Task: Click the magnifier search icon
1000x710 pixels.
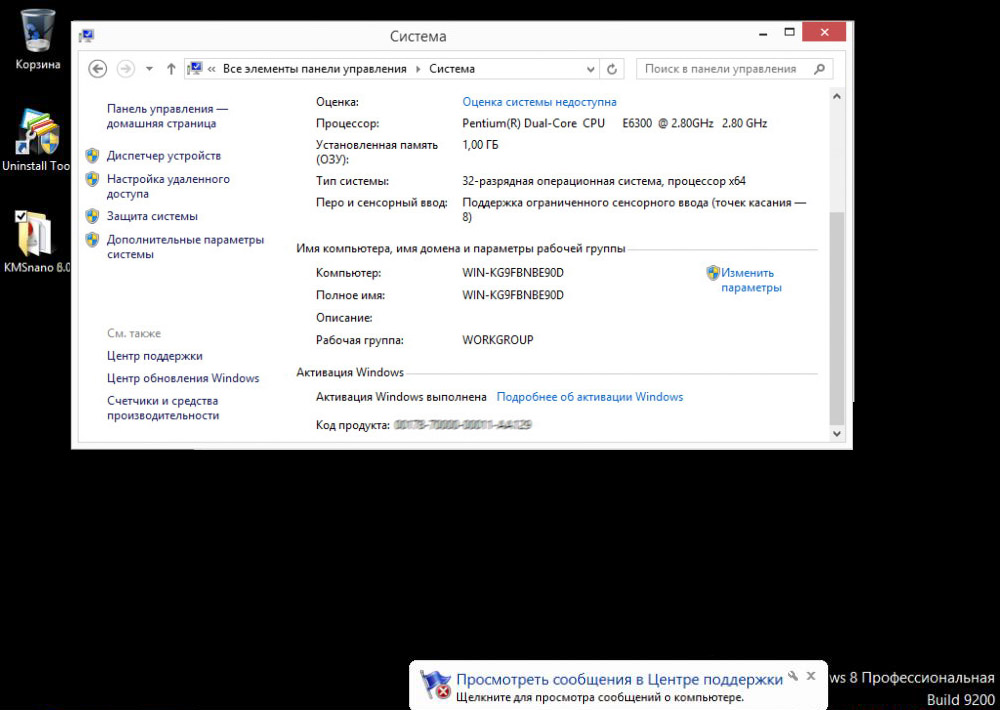Action: click(x=820, y=69)
